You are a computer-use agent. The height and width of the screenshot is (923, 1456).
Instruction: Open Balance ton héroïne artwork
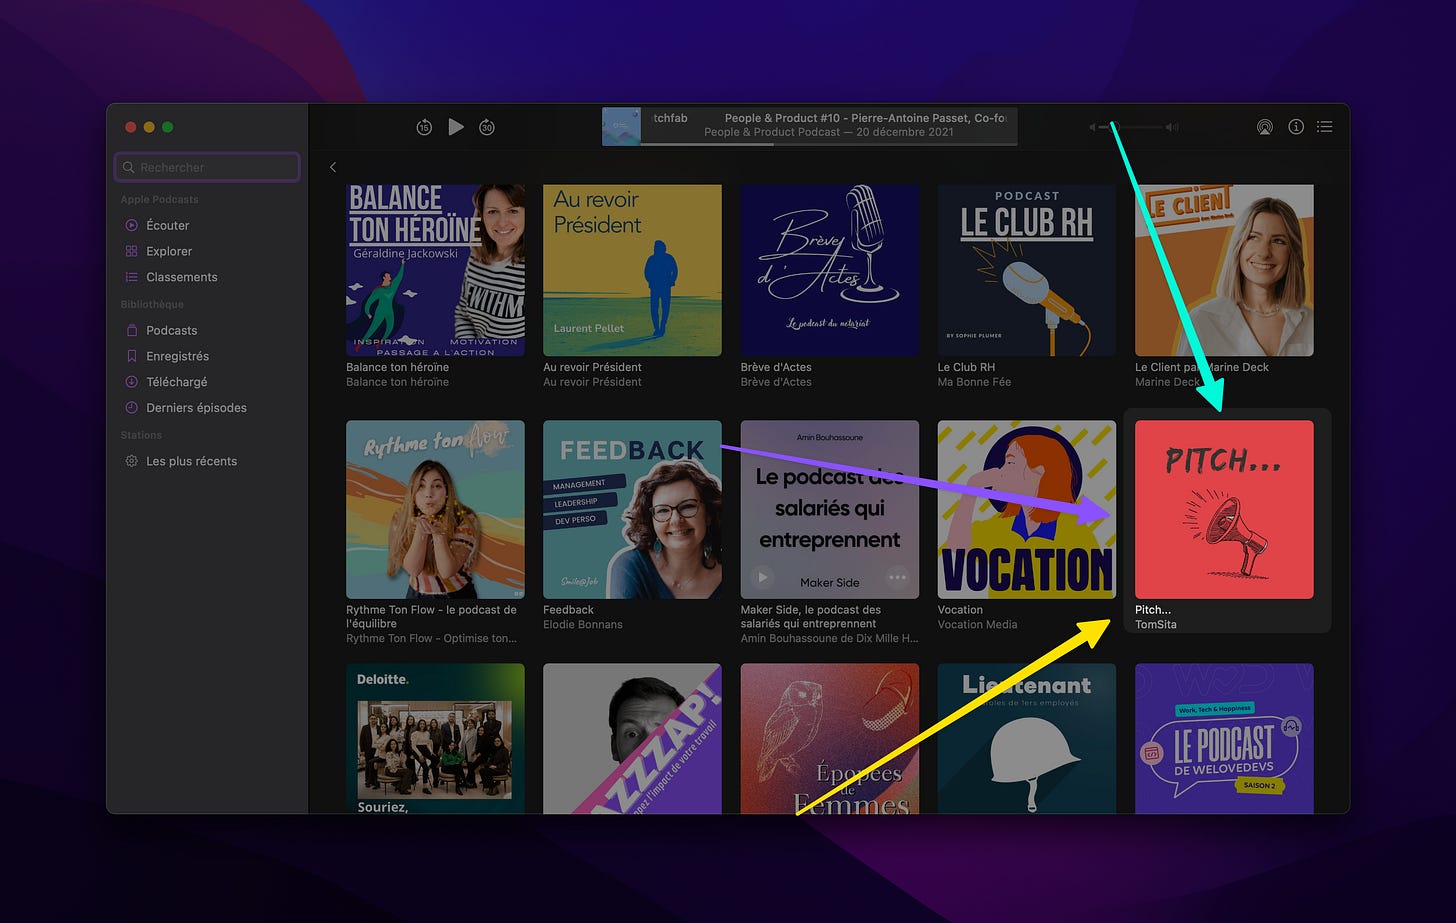pyautogui.click(x=435, y=270)
